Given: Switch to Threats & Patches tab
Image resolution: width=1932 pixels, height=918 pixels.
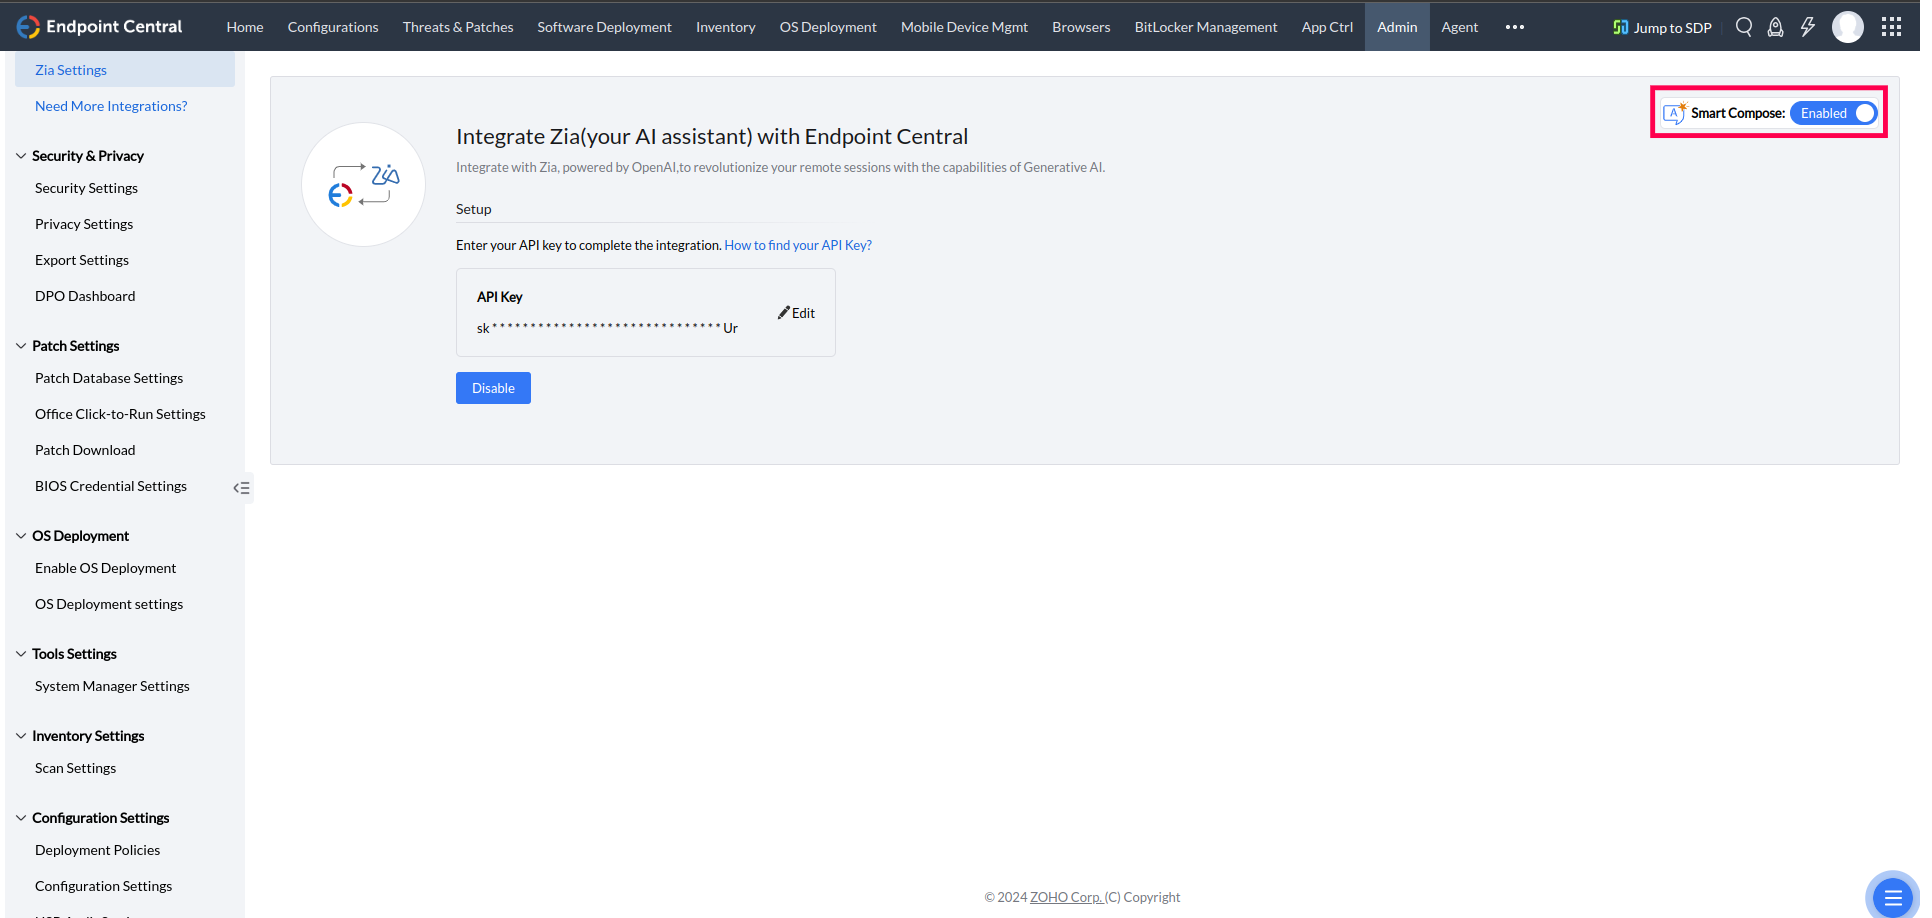Looking at the screenshot, I should [458, 27].
